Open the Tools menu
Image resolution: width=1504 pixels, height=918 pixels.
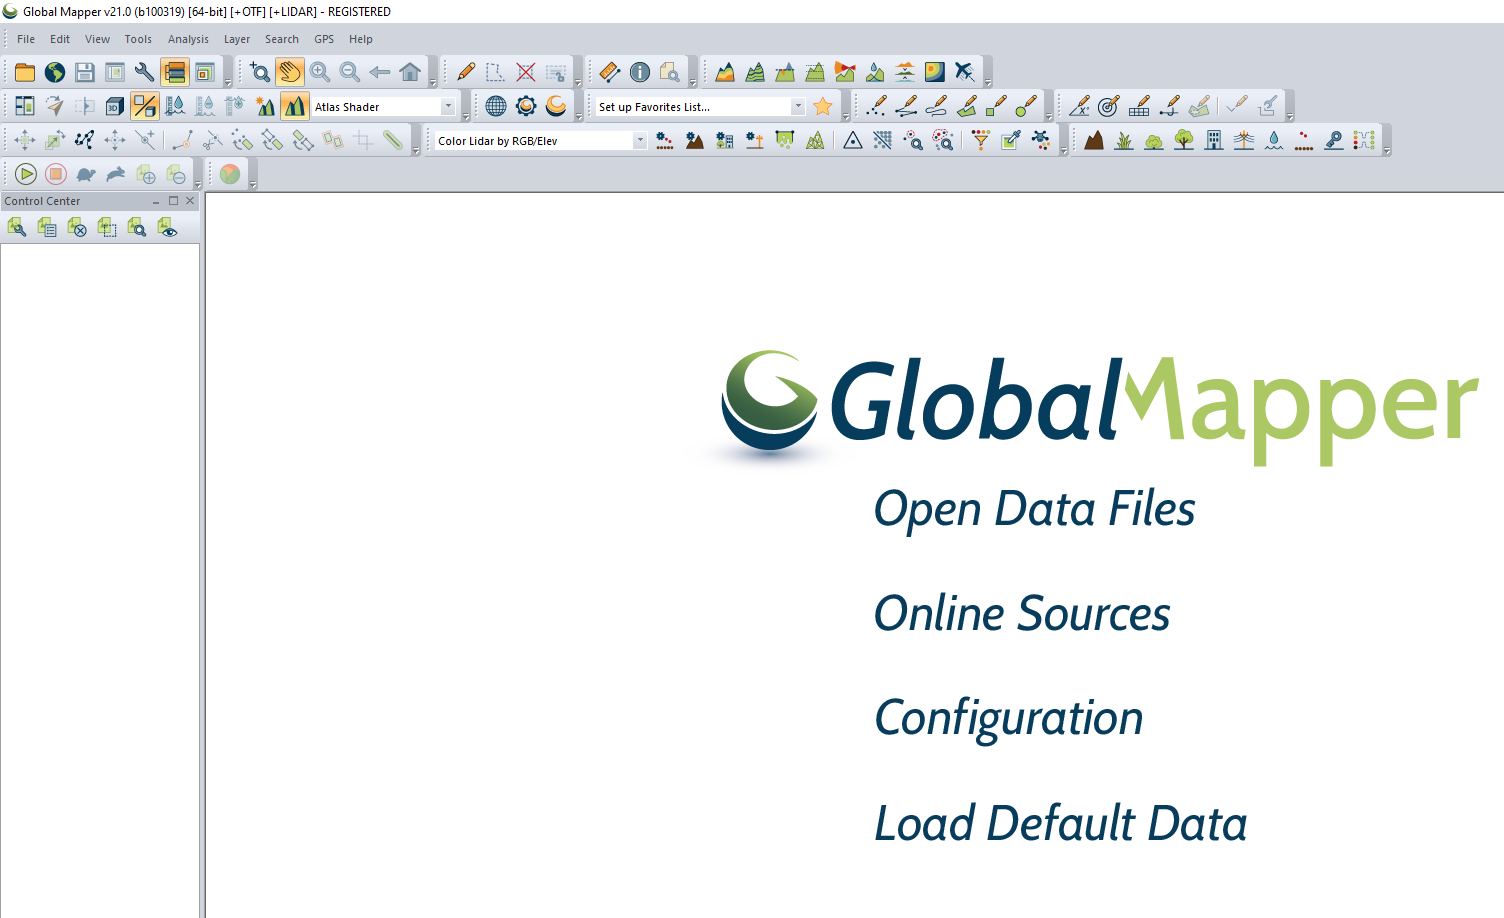pos(138,39)
